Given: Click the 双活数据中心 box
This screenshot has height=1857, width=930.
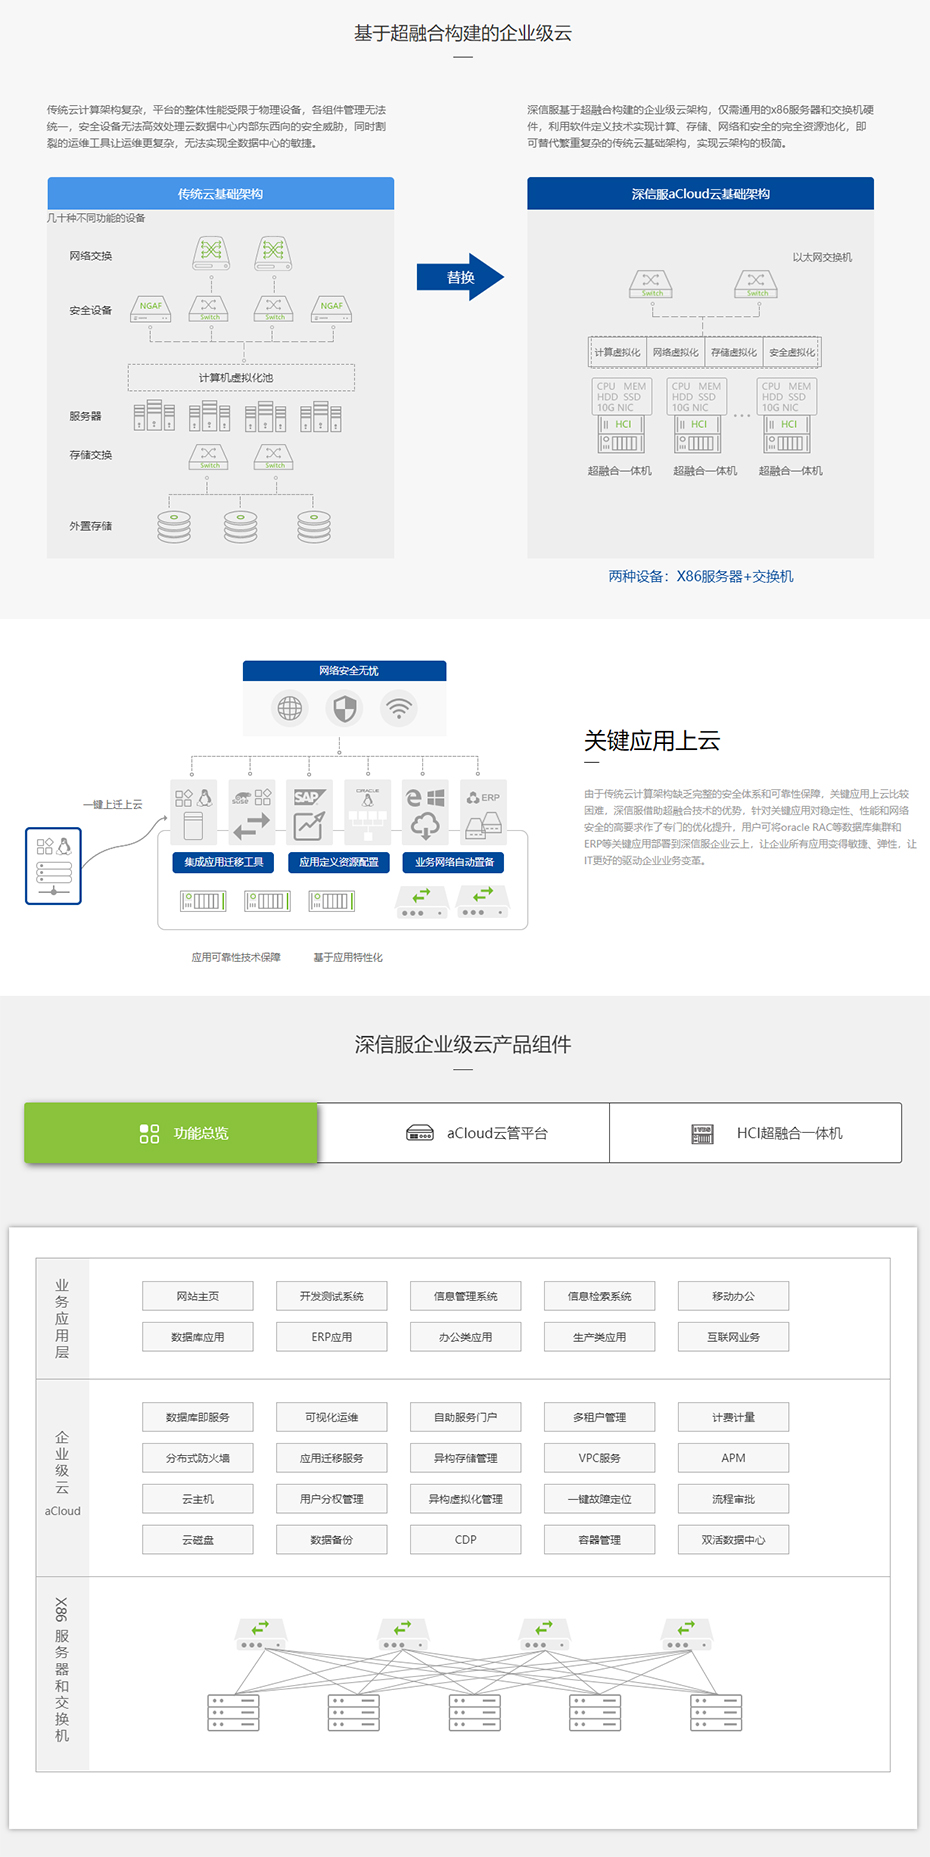Looking at the screenshot, I should point(734,1540).
